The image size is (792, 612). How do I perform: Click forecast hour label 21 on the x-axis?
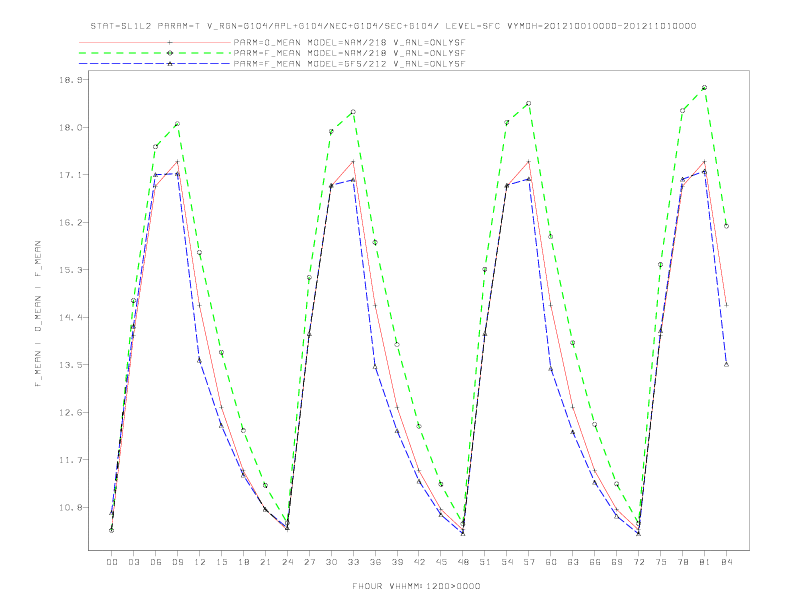[x=265, y=562]
